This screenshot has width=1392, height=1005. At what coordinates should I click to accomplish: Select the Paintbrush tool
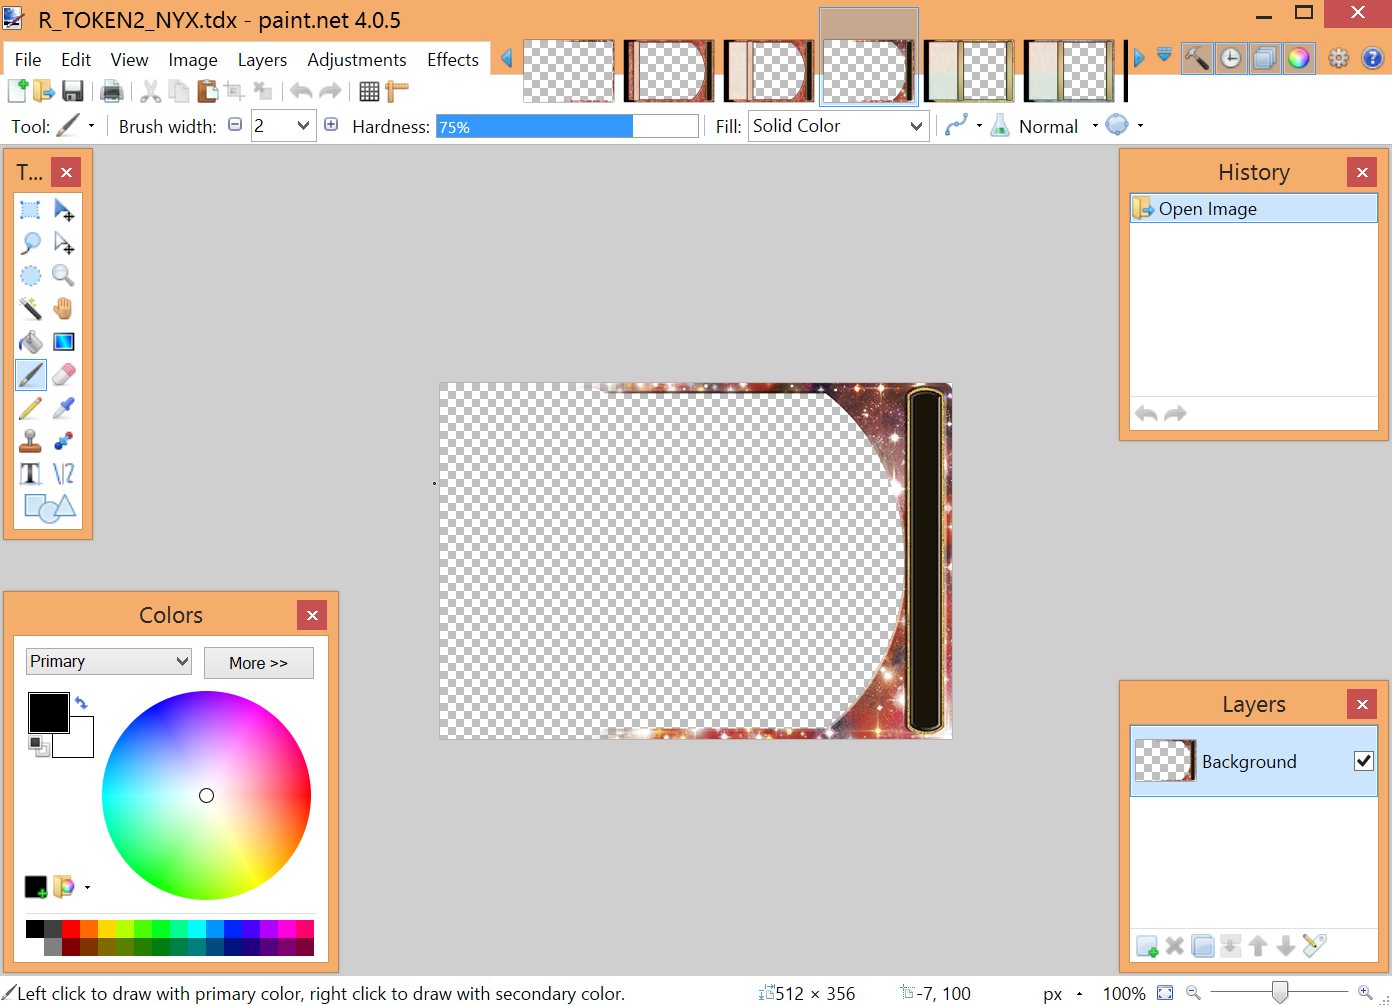click(31, 375)
